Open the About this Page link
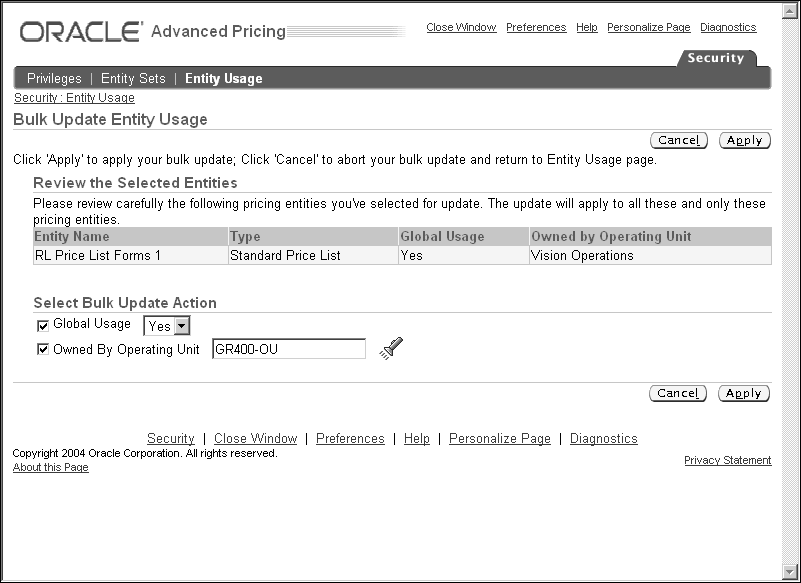 pos(51,467)
